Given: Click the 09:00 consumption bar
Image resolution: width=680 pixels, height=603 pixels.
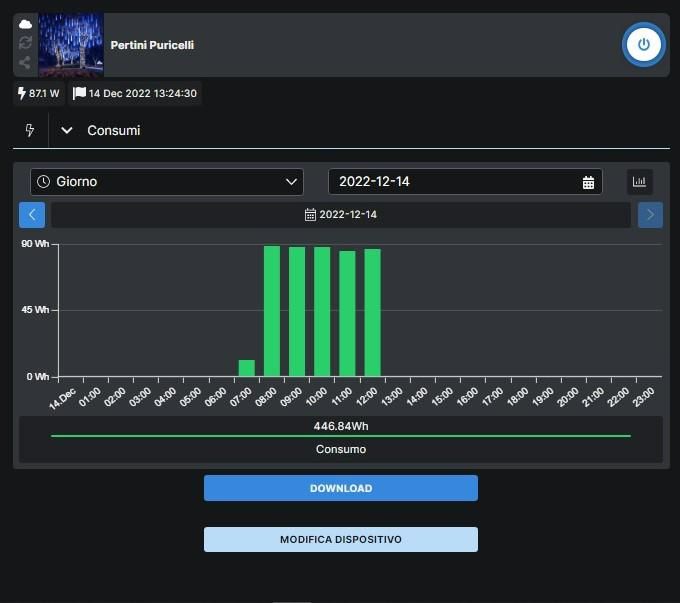Looking at the screenshot, I should 297,311.
